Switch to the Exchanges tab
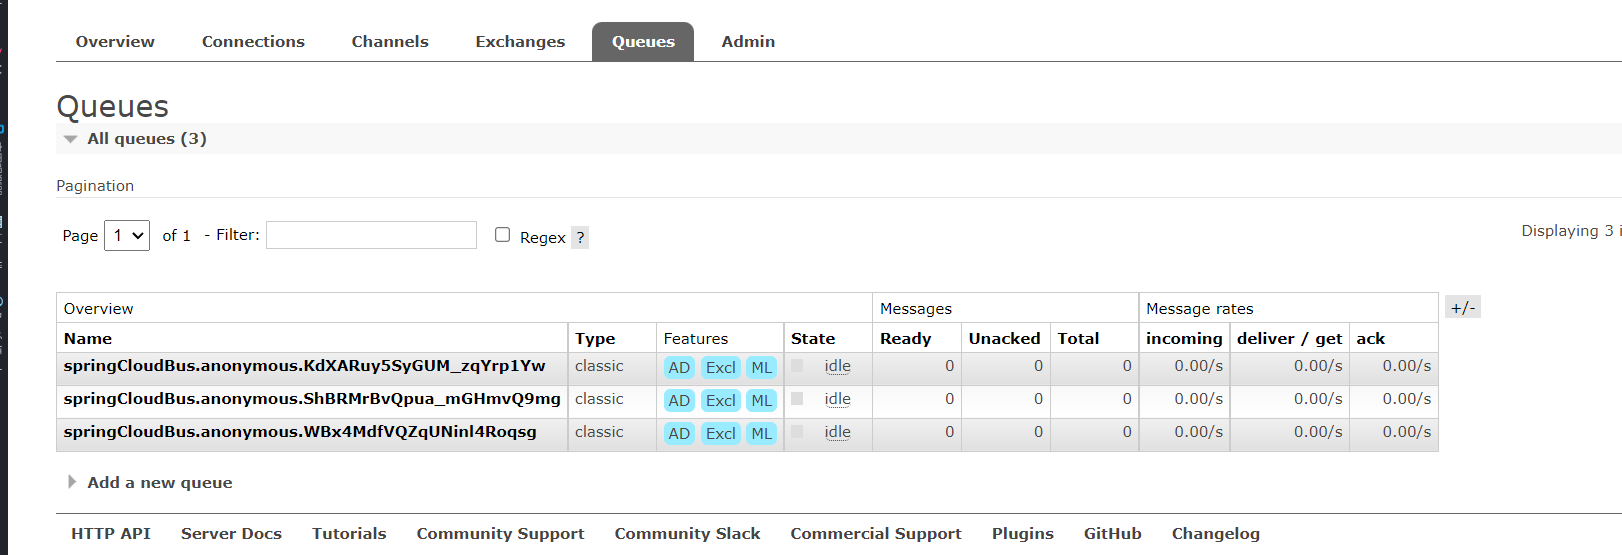The height and width of the screenshot is (555, 1622). (x=520, y=42)
